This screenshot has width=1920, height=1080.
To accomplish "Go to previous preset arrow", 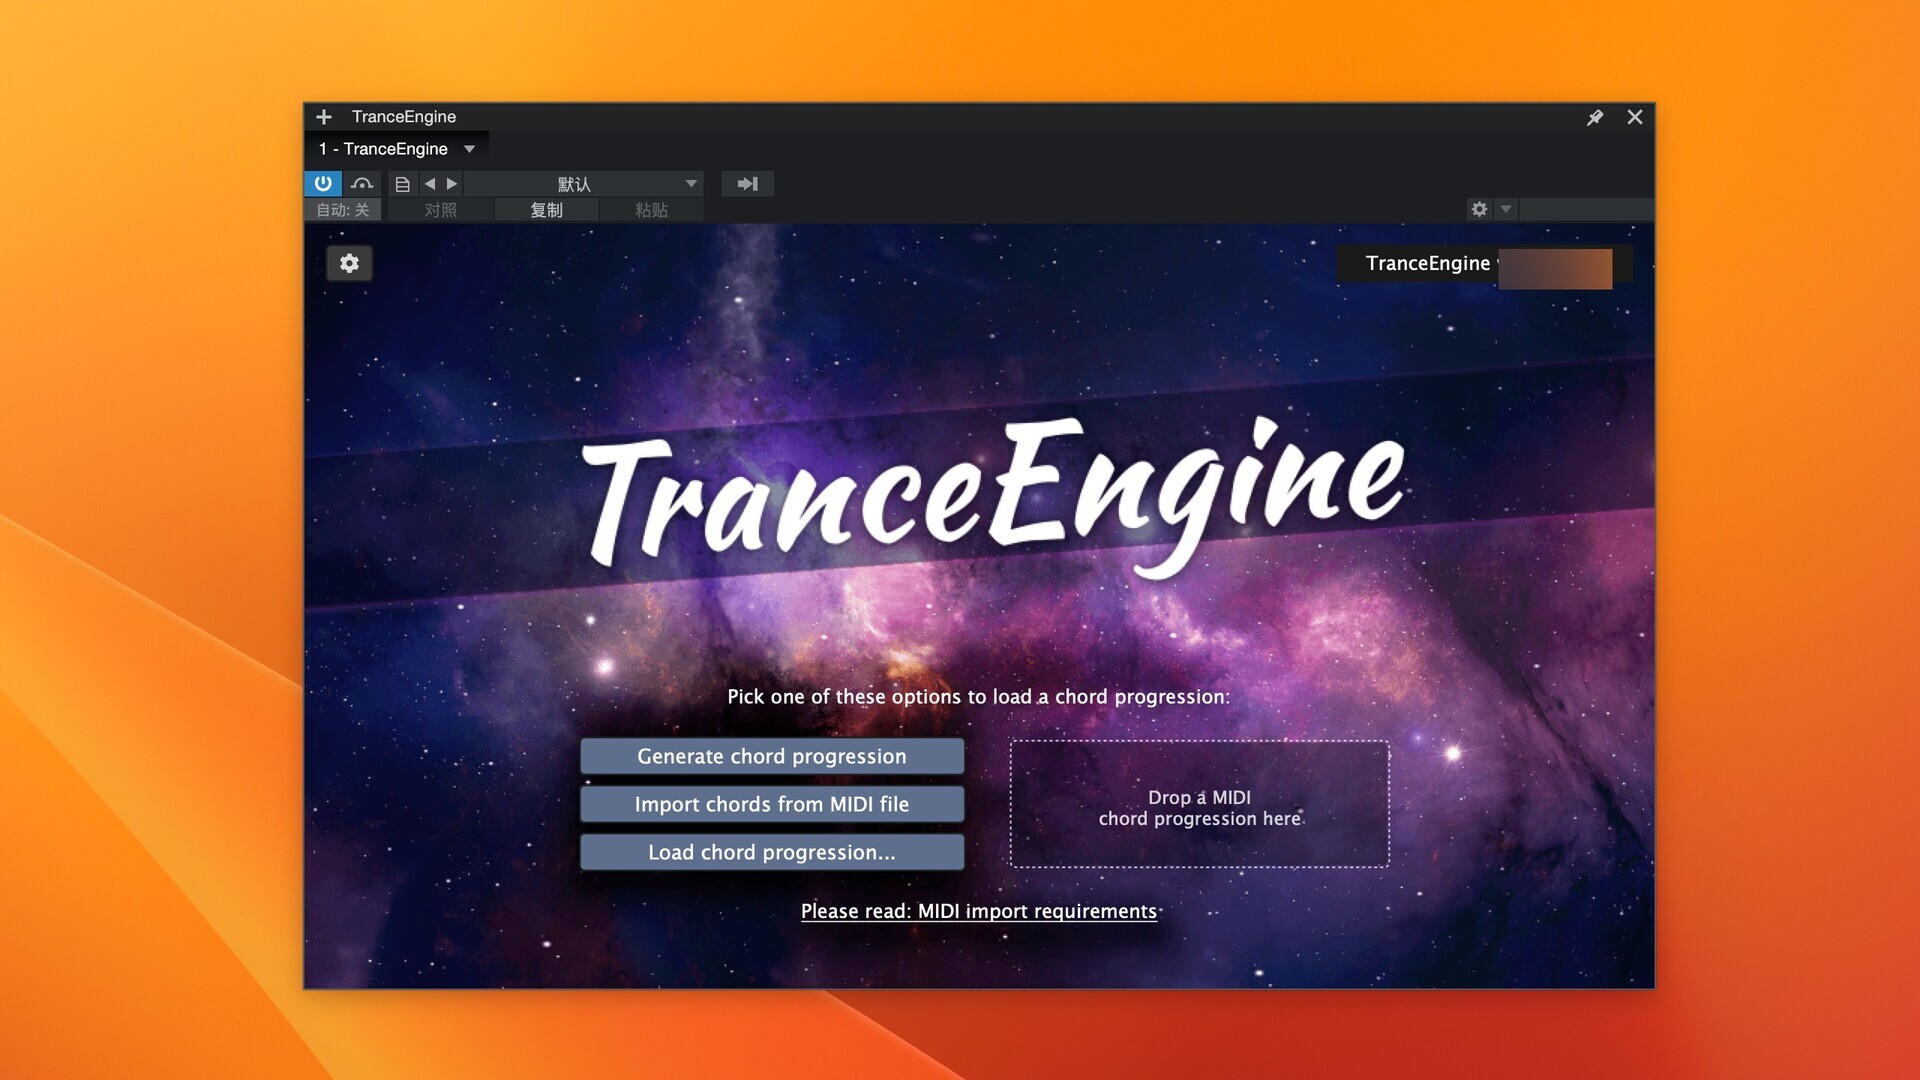I will point(430,184).
